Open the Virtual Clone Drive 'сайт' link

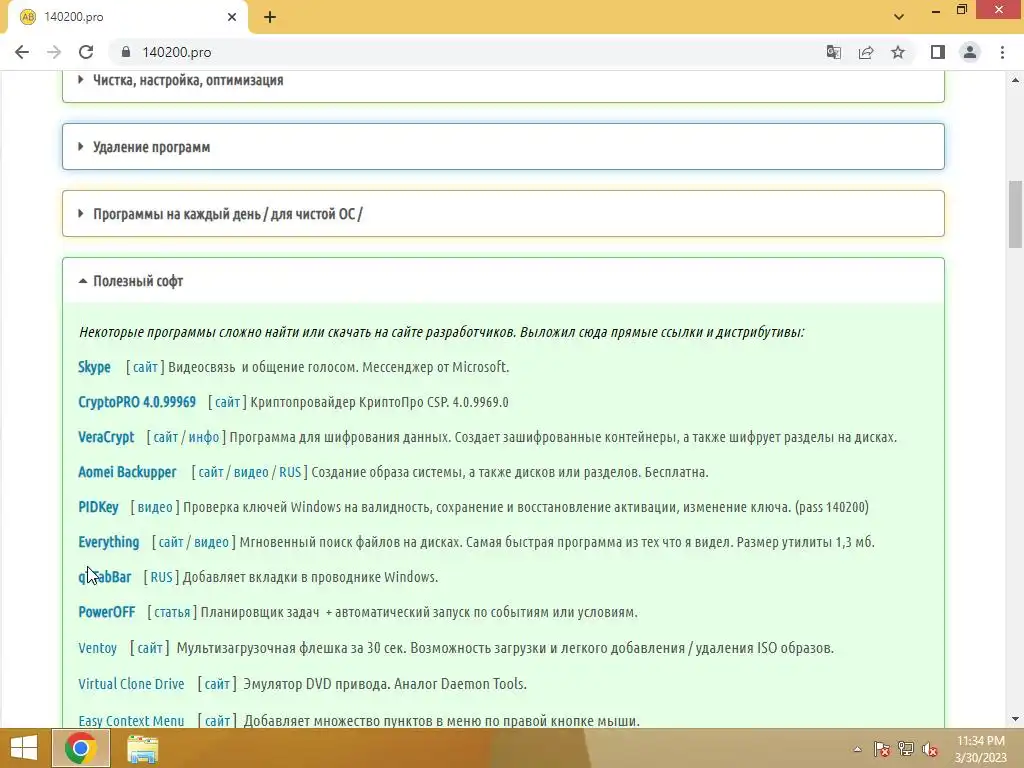[x=217, y=684]
